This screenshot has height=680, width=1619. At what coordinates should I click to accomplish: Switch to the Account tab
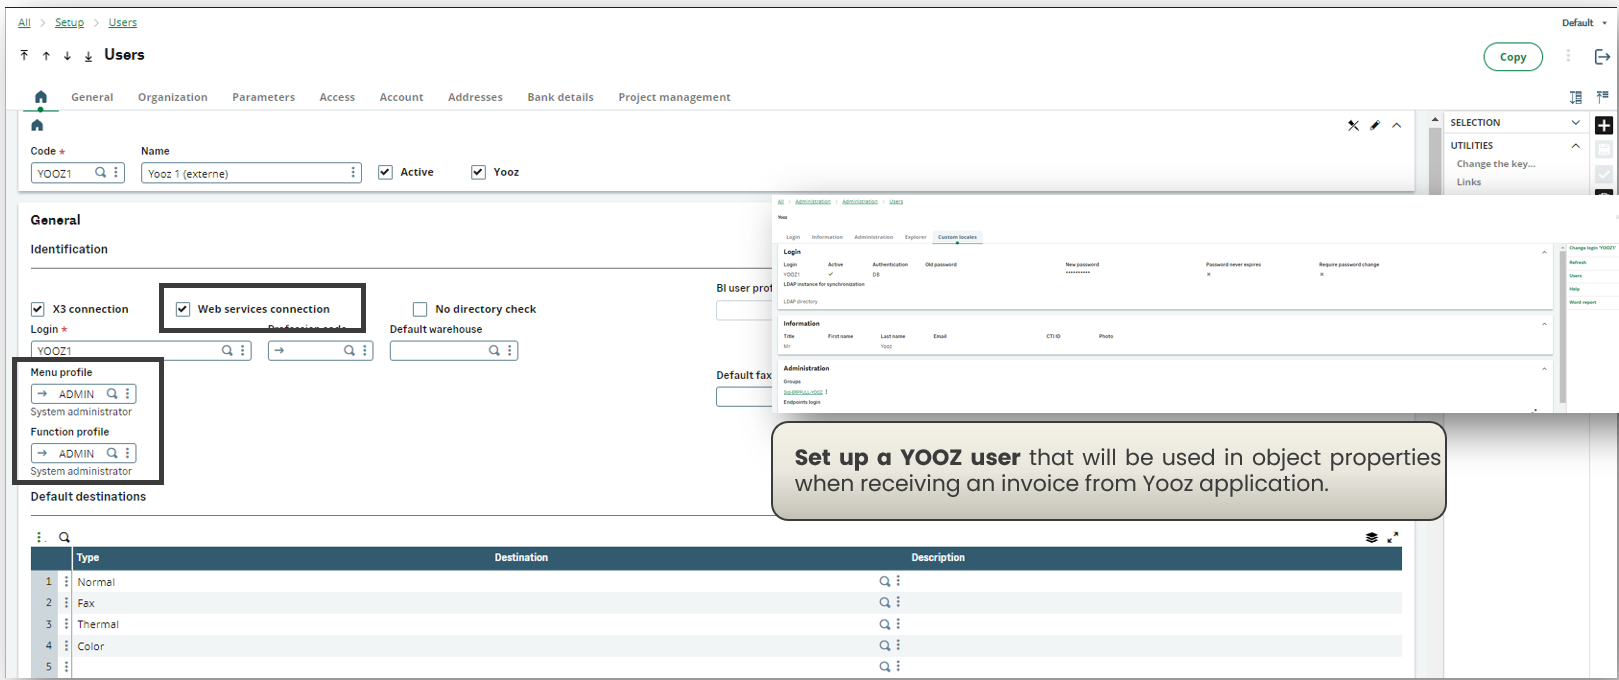coord(401,97)
